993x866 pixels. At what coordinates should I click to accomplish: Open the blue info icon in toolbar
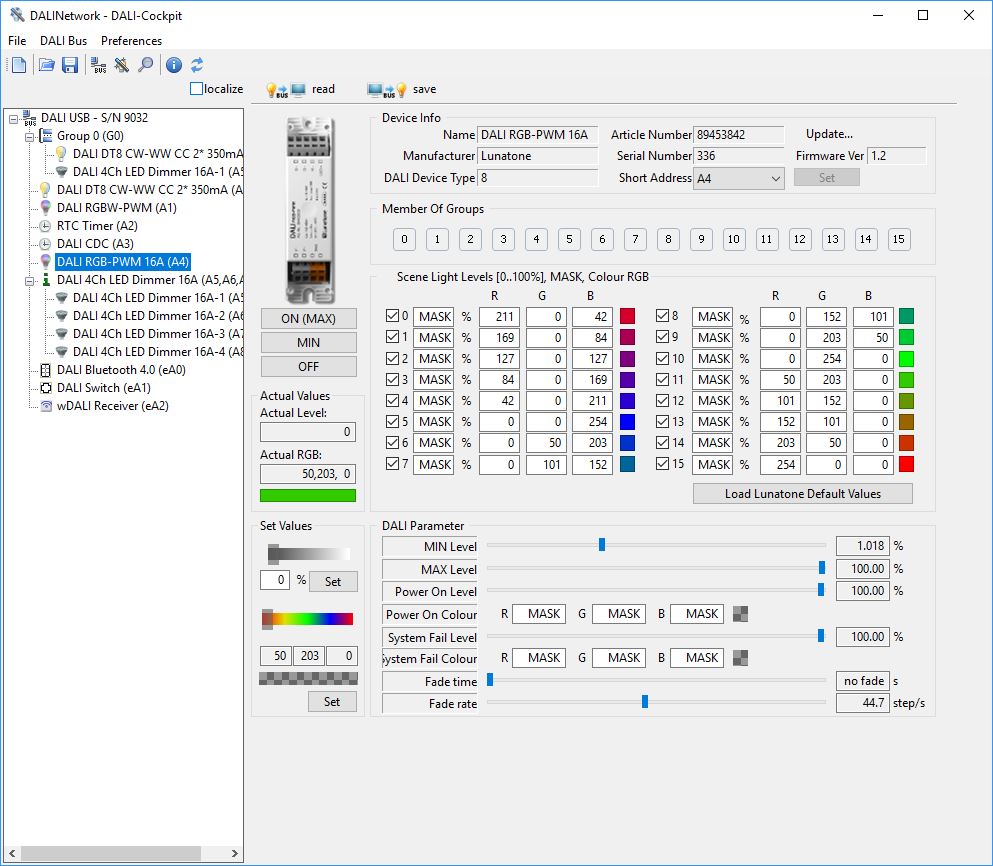point(174,65)
